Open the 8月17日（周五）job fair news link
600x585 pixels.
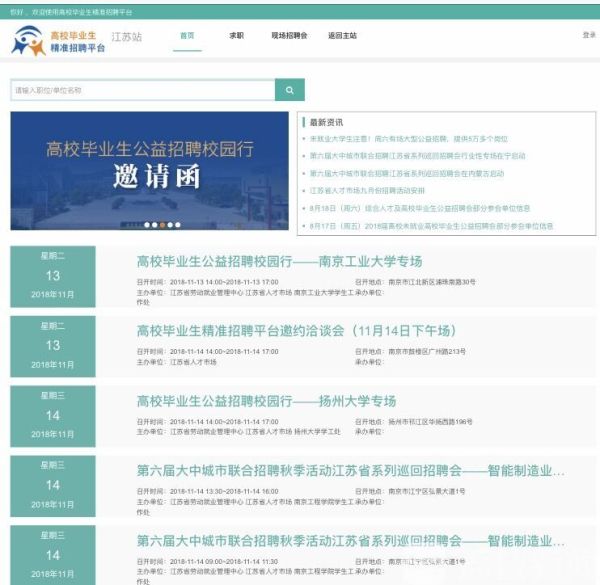pyautogui.click(x=430, y=226)
